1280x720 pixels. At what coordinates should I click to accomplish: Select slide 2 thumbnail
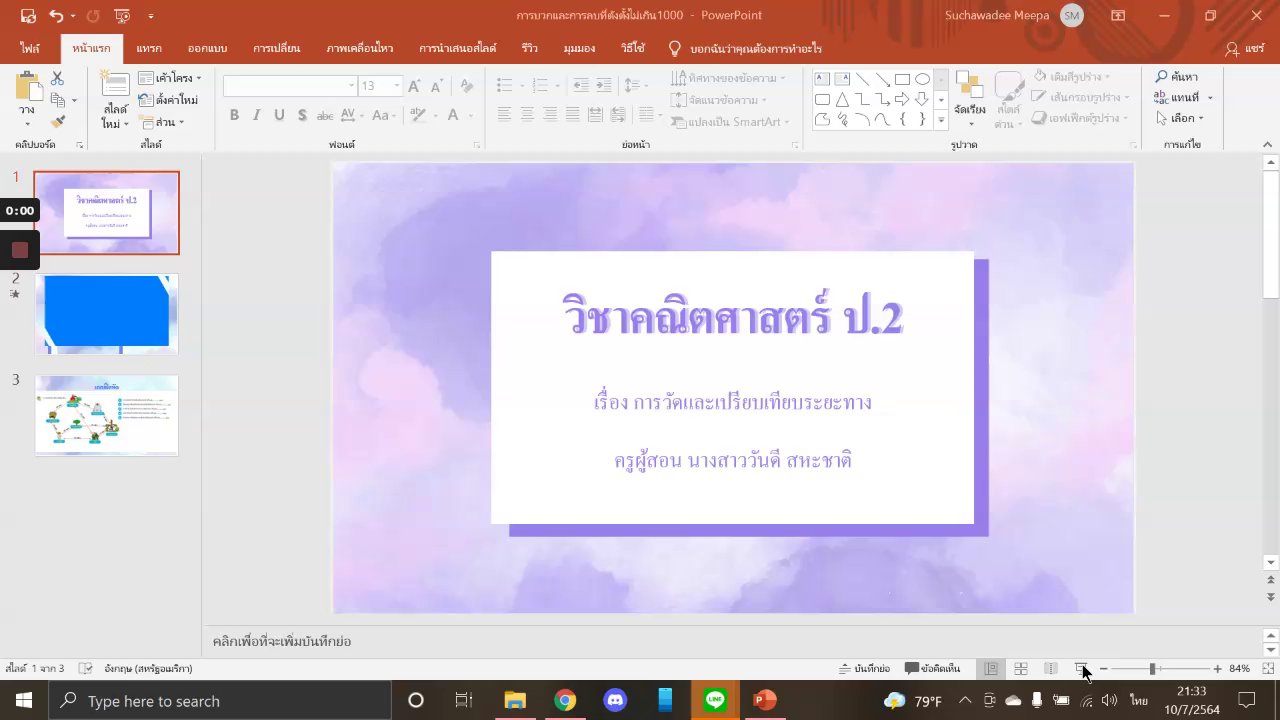tap(107, 314)
